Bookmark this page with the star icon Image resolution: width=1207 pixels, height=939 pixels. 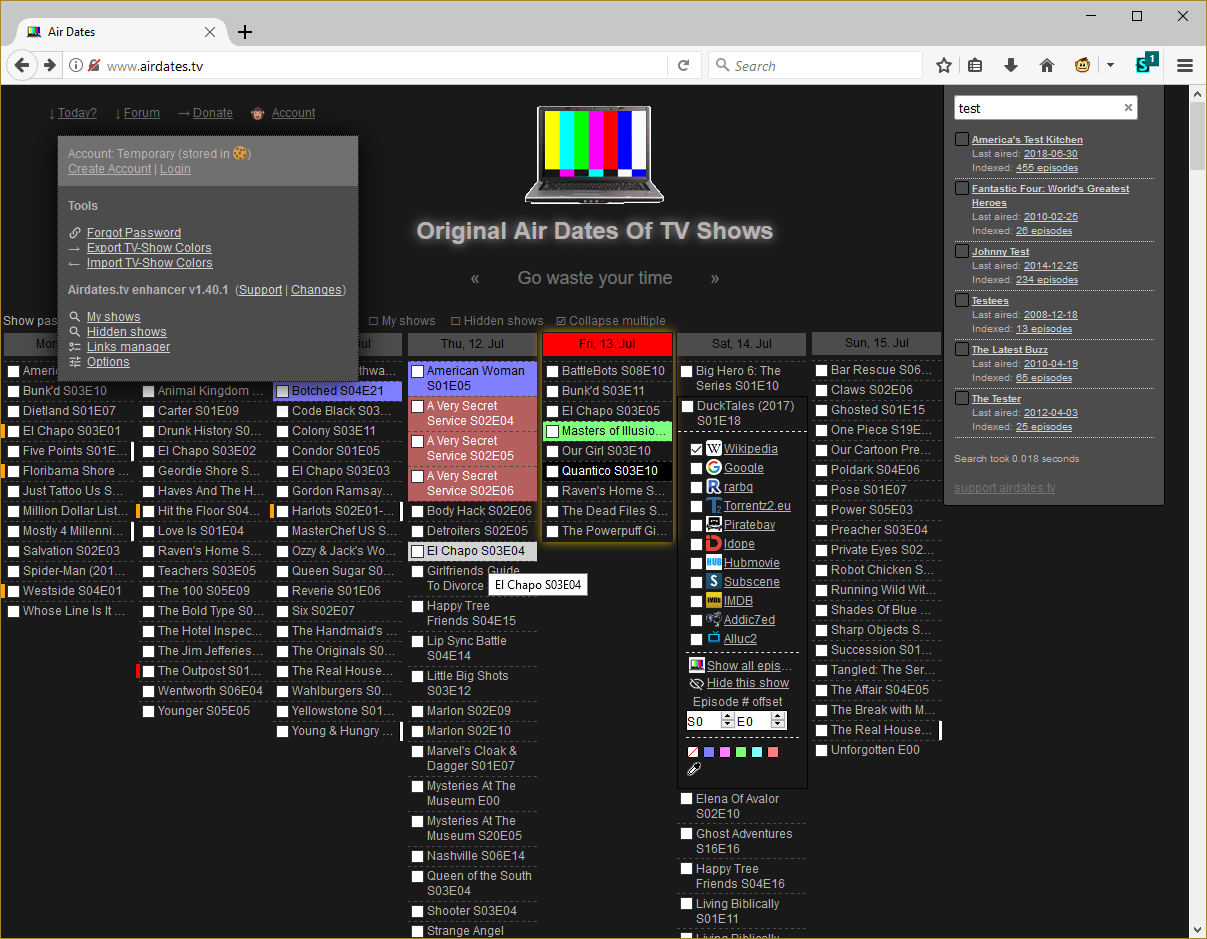point(943,66)
